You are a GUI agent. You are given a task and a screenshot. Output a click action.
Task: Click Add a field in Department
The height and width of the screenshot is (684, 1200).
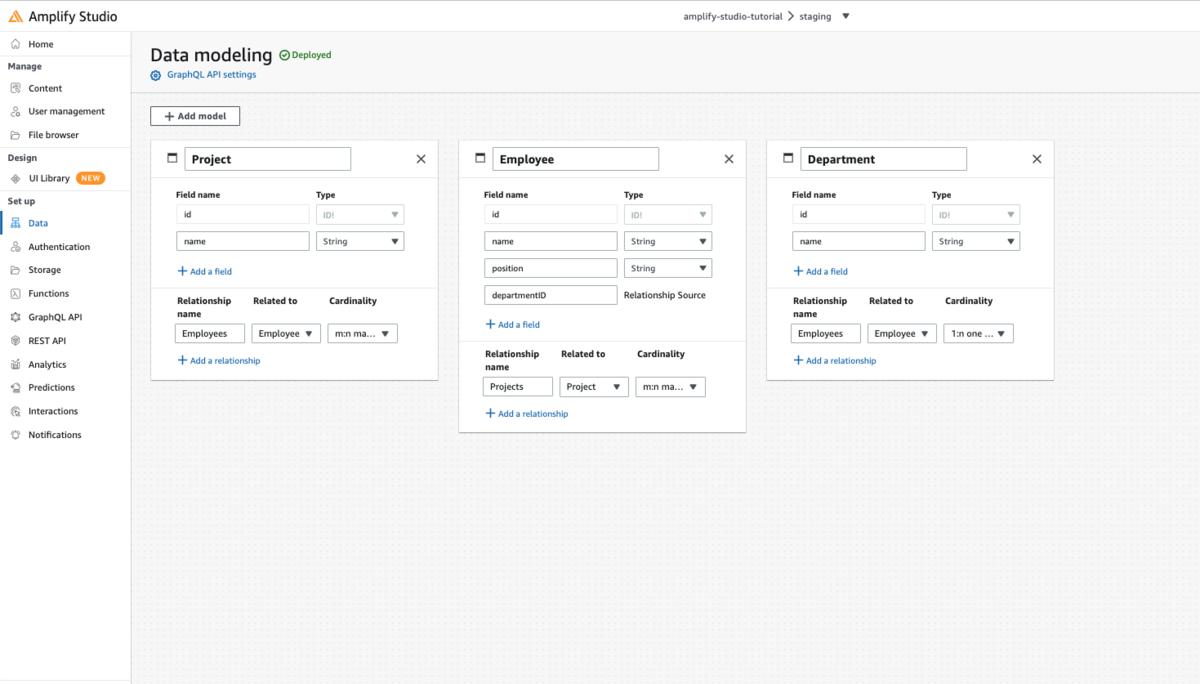click(821, 271)
